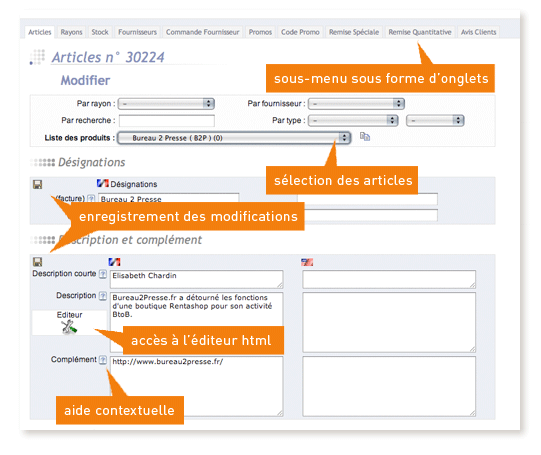The width and height of the screenshot is (541, 455).
Task: Open help for the facture field
Action: (x=91, y=198)
